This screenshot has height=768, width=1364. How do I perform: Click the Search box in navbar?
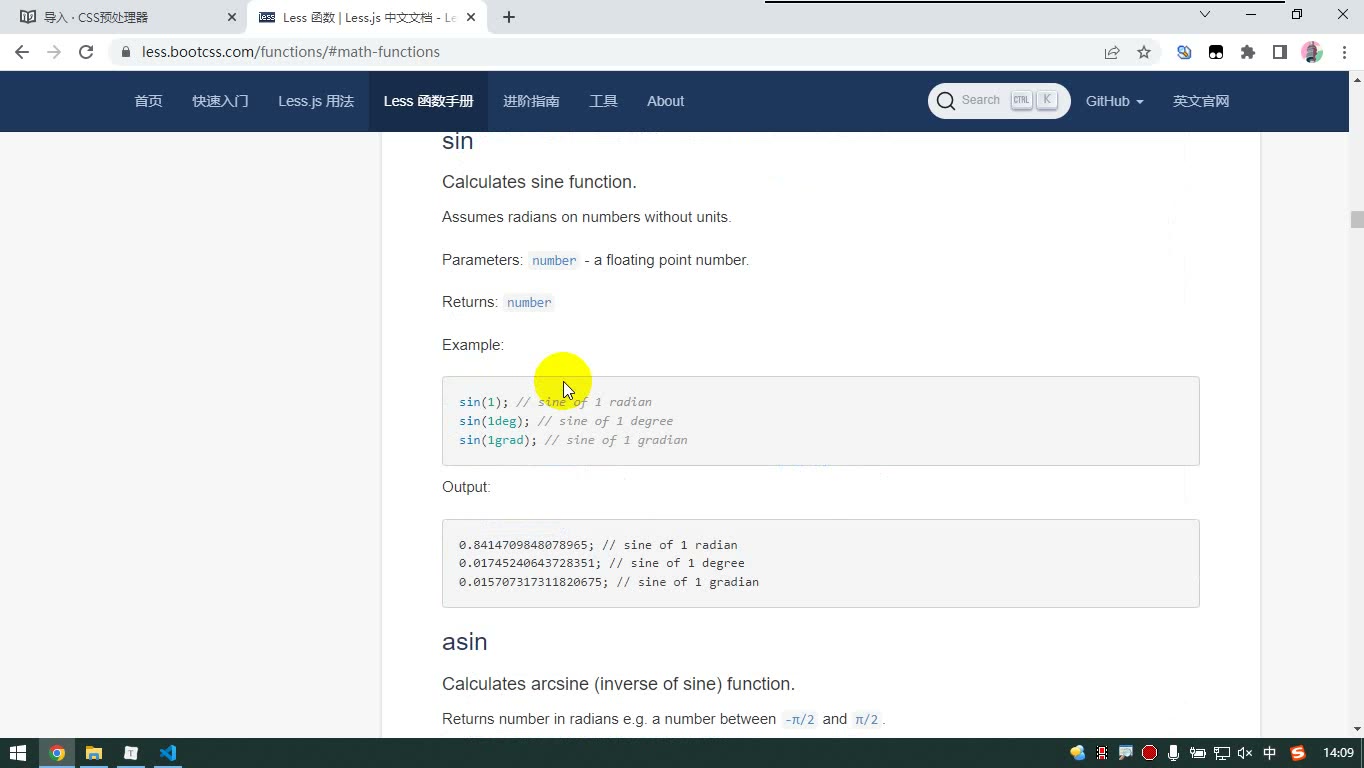pyautogui.click(x=999, y=101)
